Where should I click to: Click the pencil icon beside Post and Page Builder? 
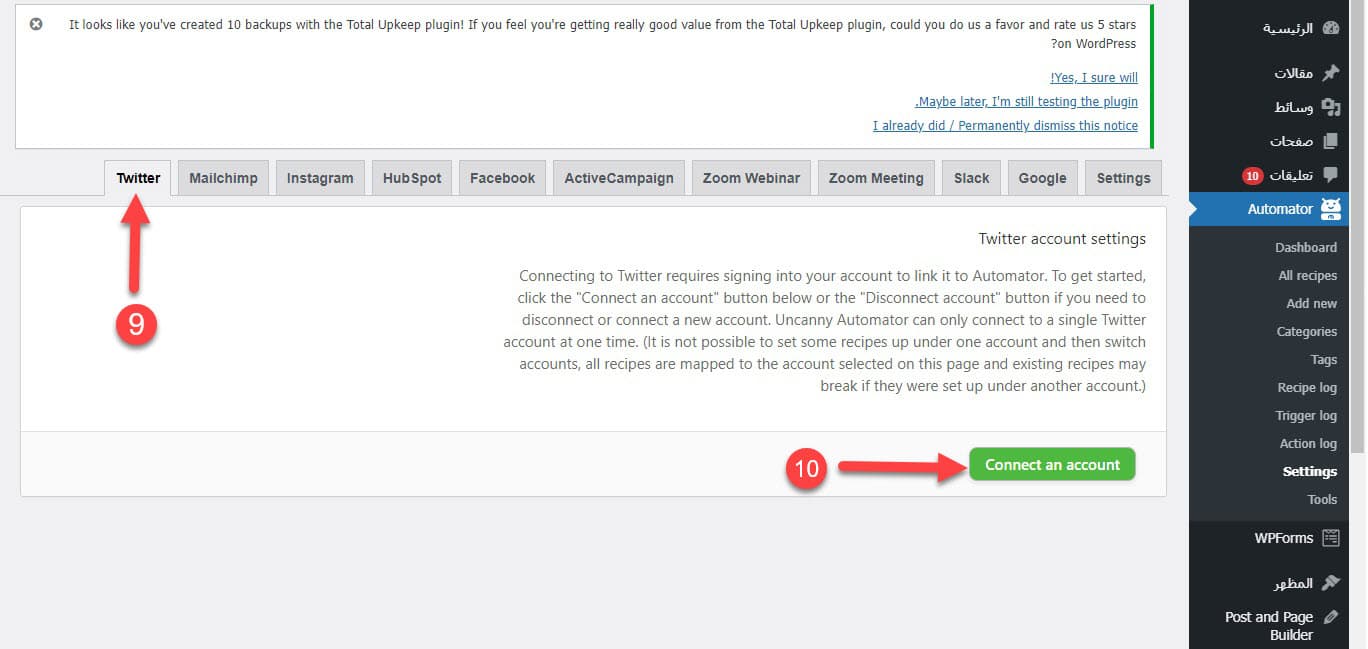1330,617
